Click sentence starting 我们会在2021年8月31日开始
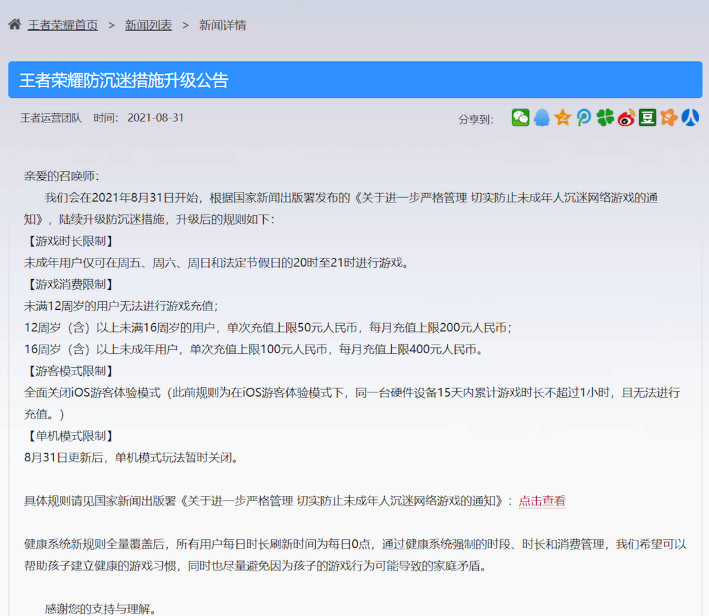The height and width of the screenshot is (616, 709). 341,208
